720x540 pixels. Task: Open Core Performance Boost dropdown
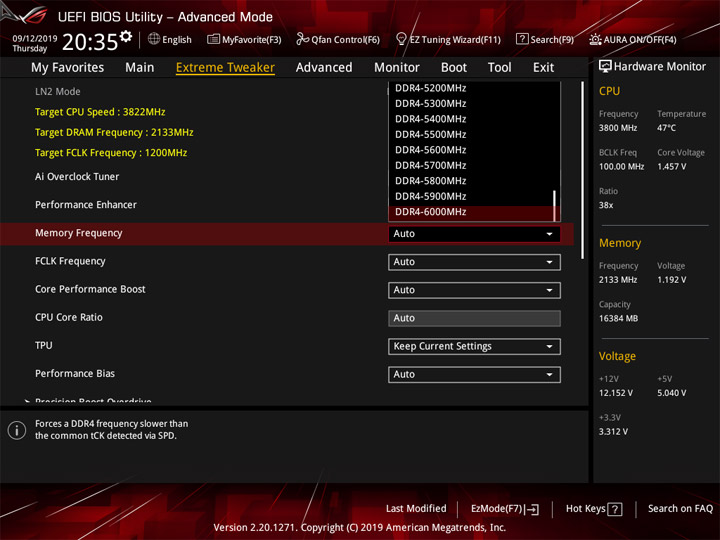[474, 290]
